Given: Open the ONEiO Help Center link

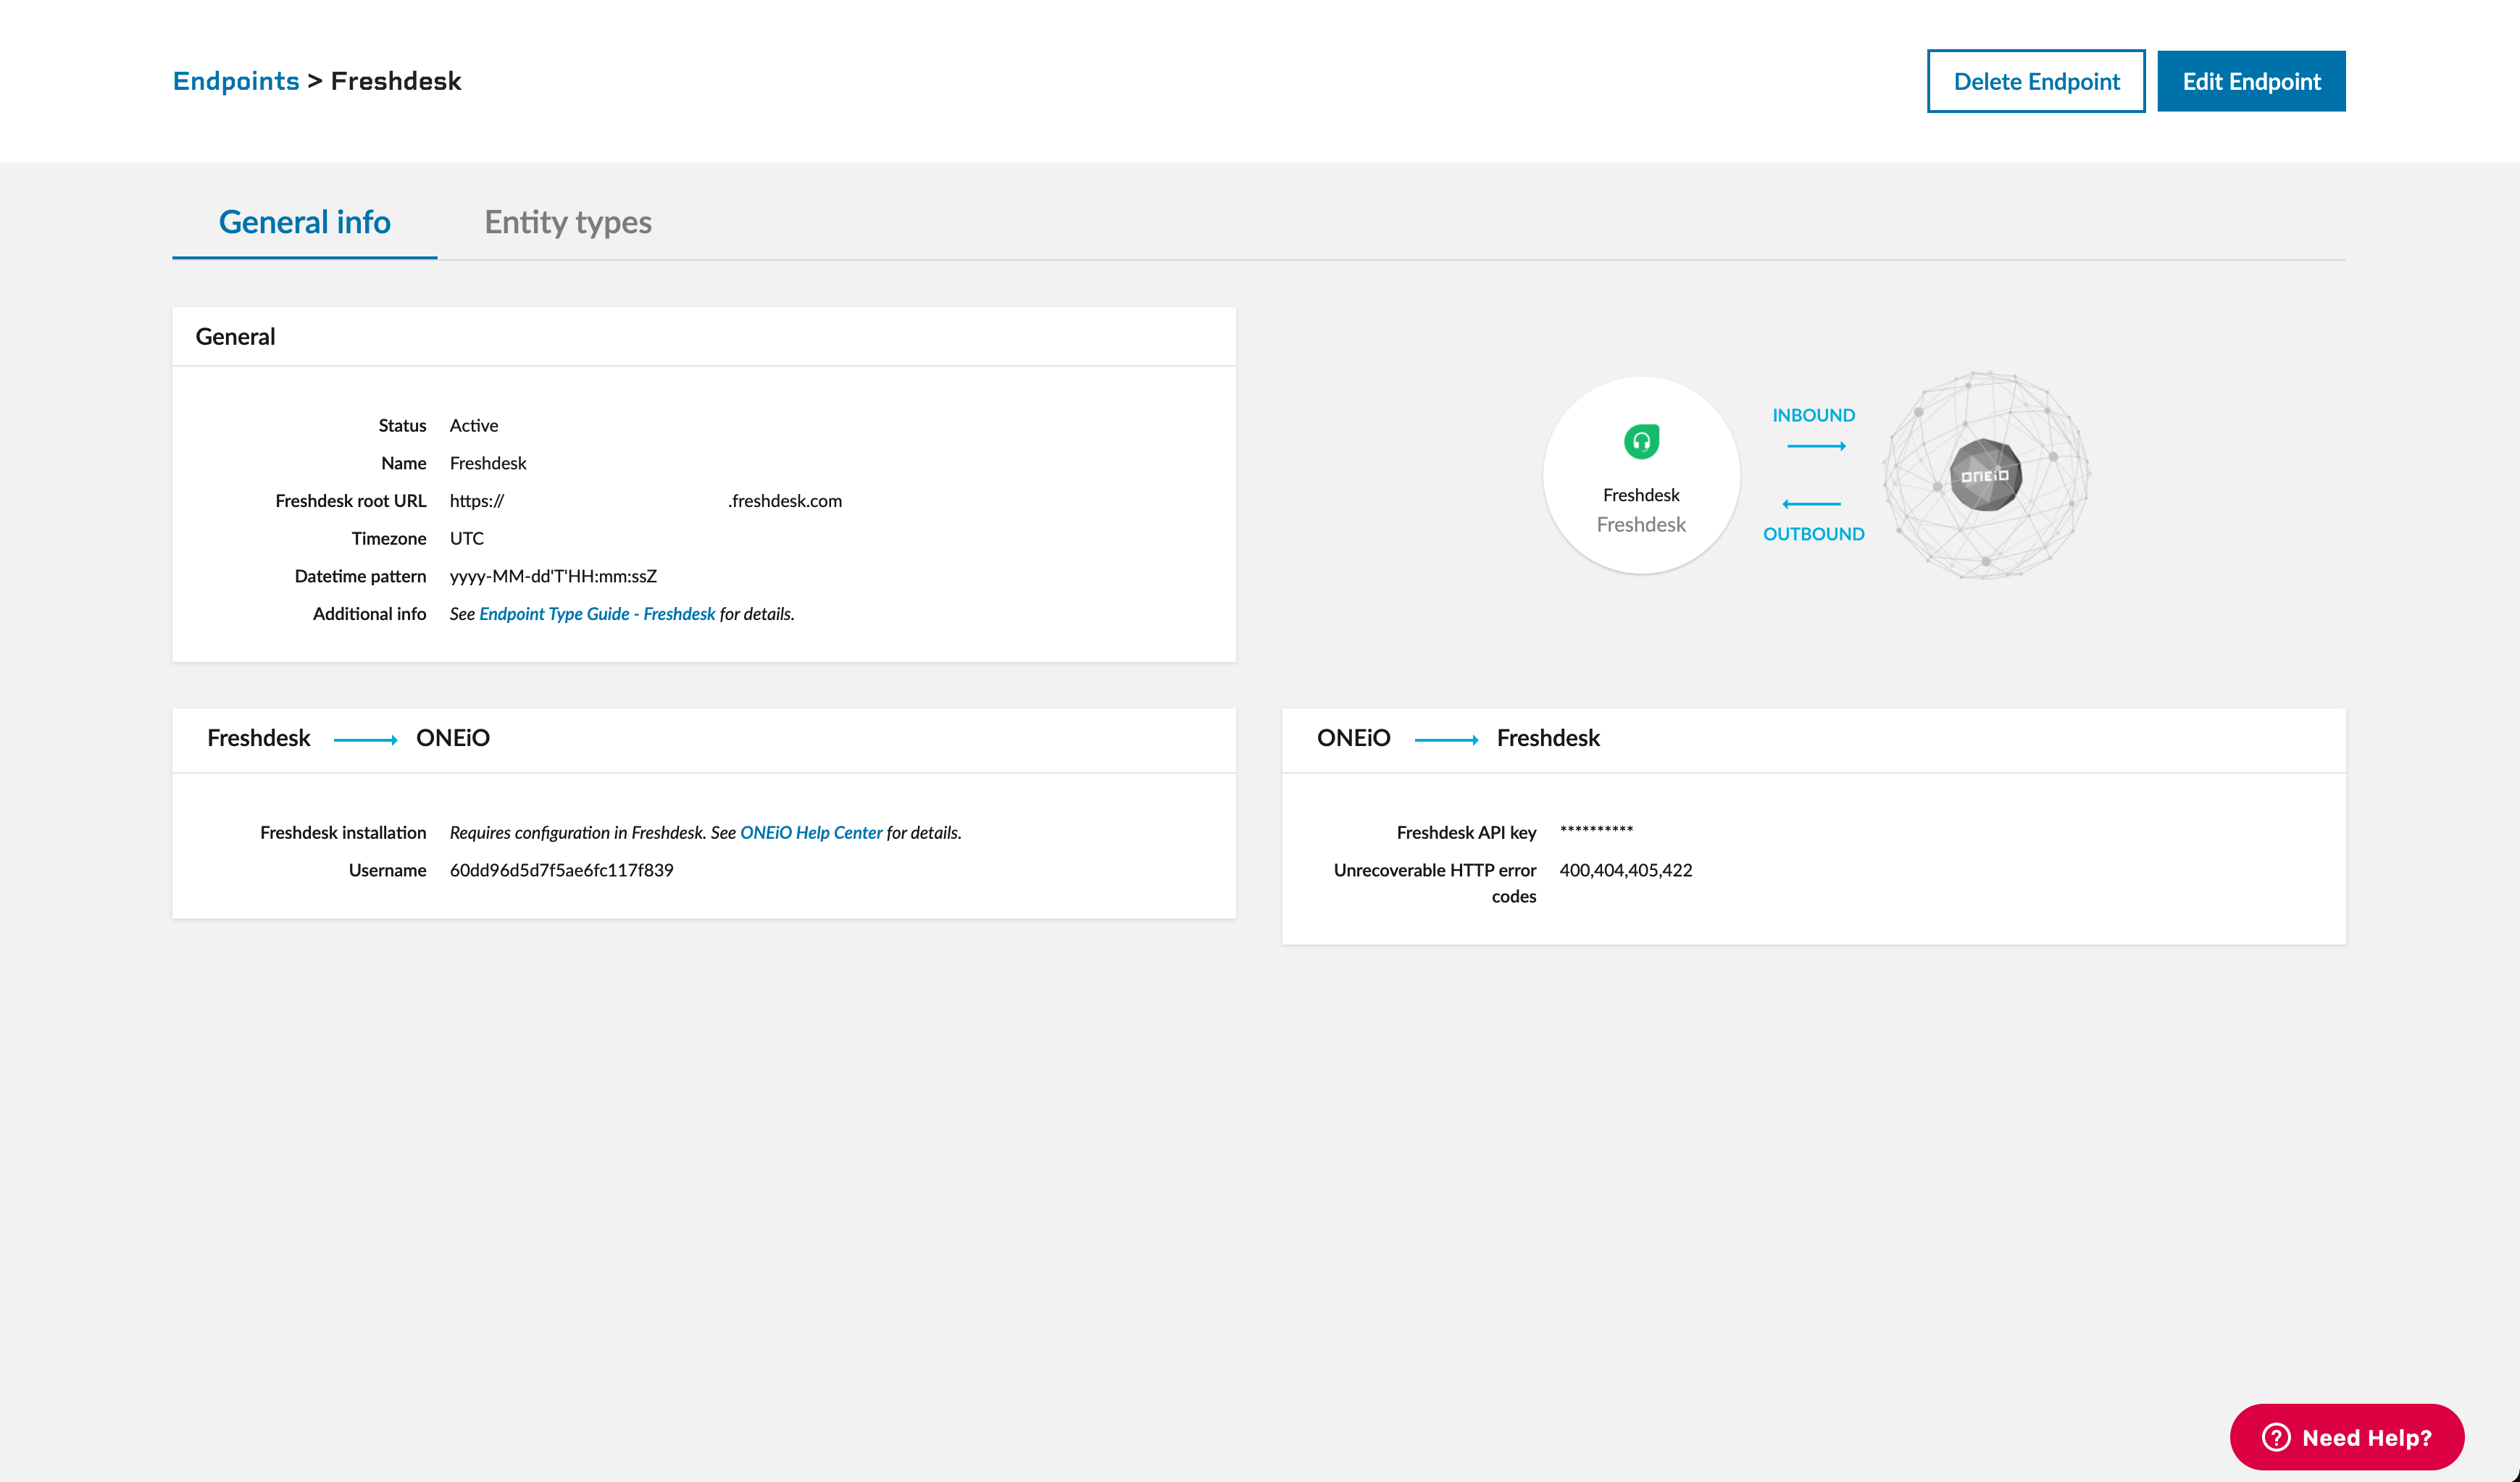Looking at the screenshot, I should tap(811, 833).
